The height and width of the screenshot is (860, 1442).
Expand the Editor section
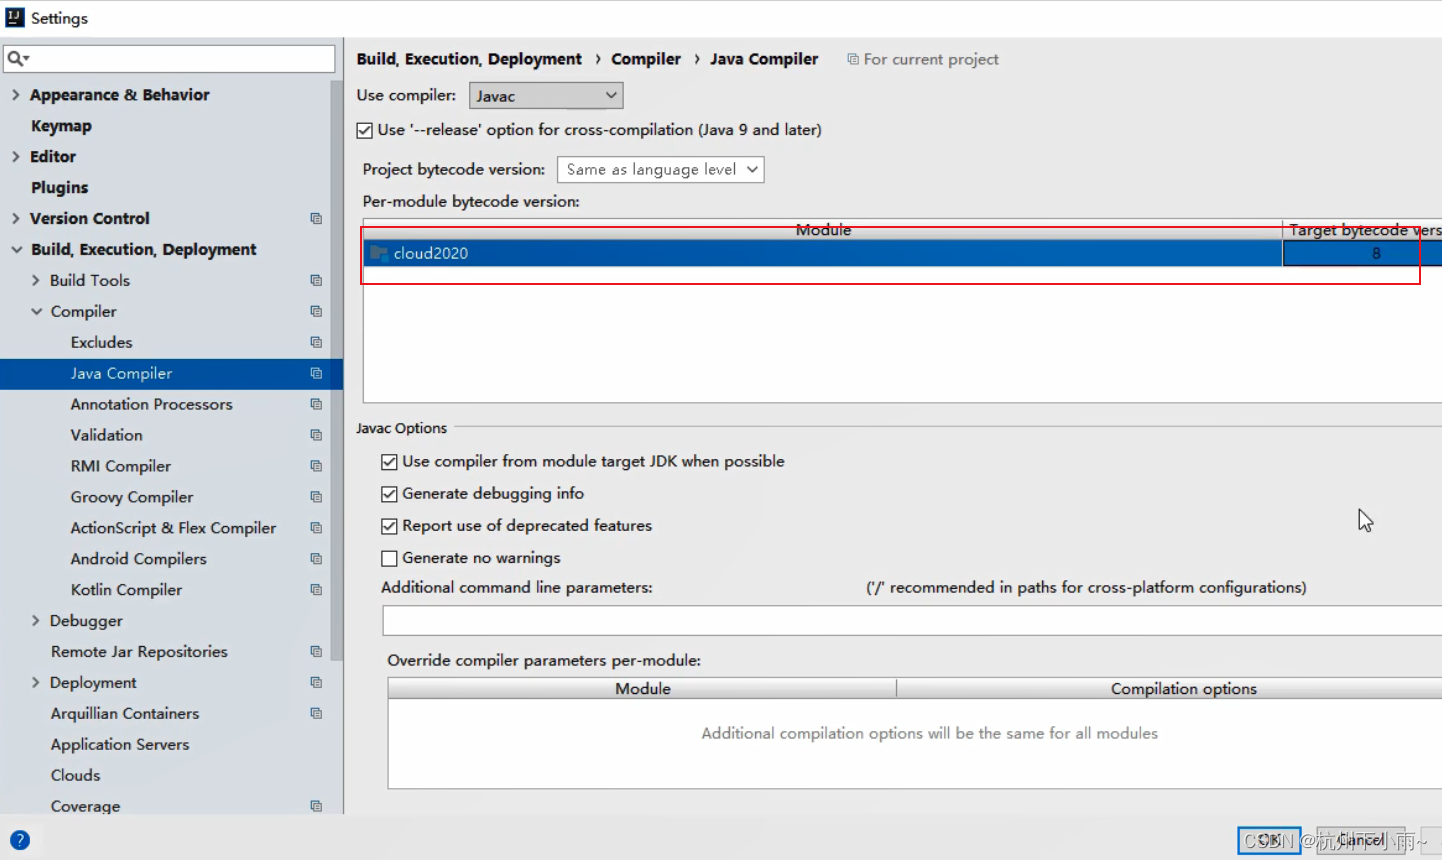15,156
